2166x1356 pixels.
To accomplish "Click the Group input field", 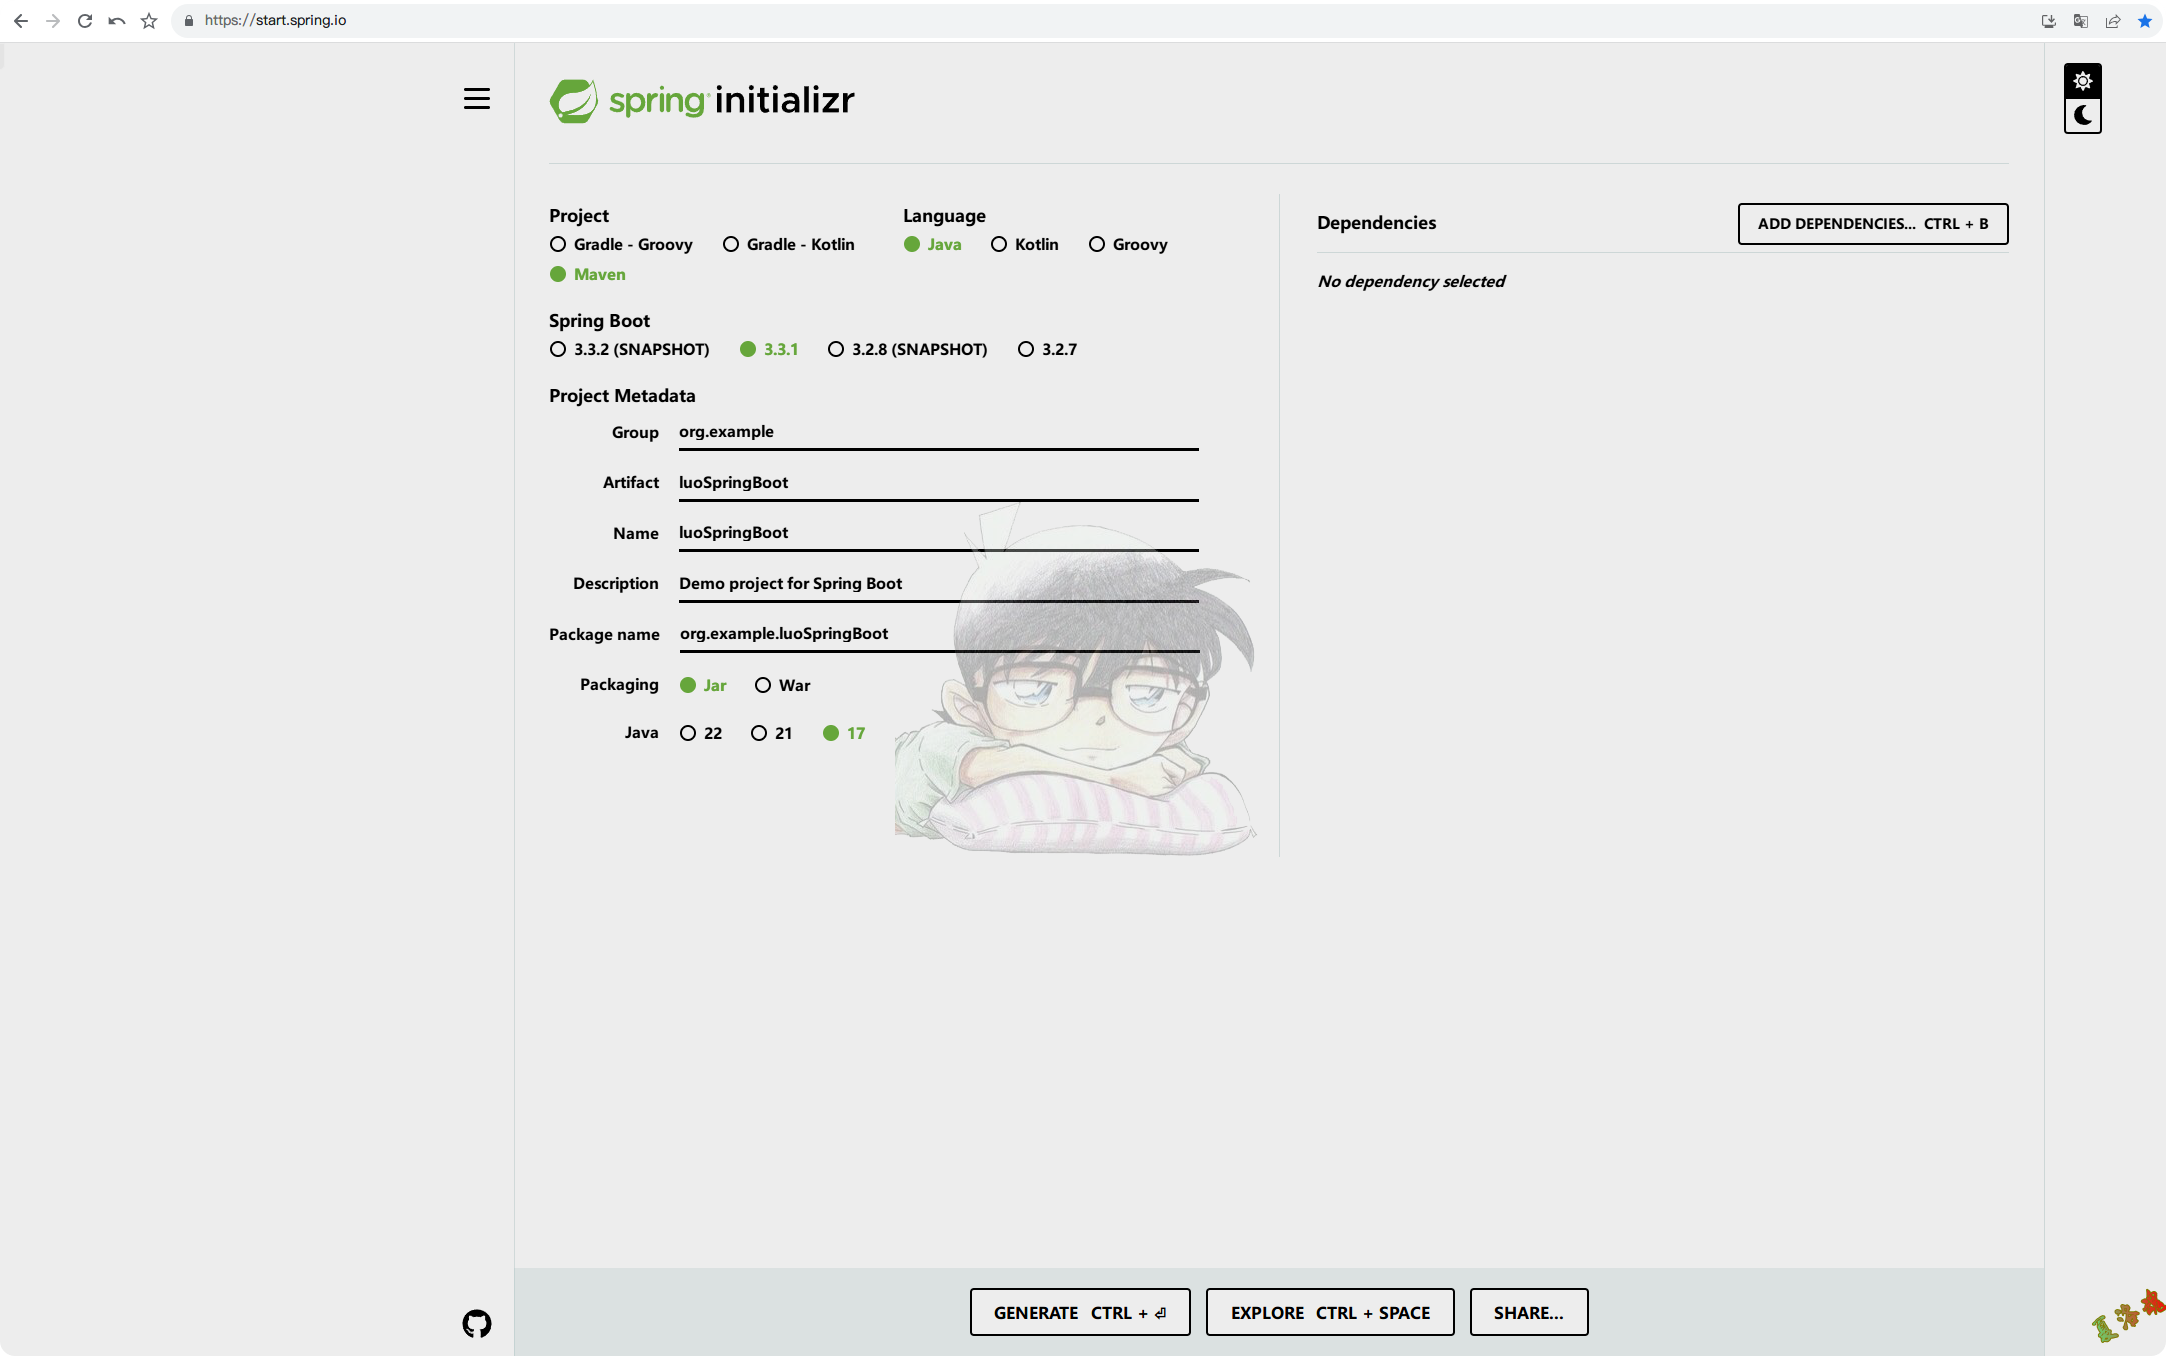I will [938, 432].
